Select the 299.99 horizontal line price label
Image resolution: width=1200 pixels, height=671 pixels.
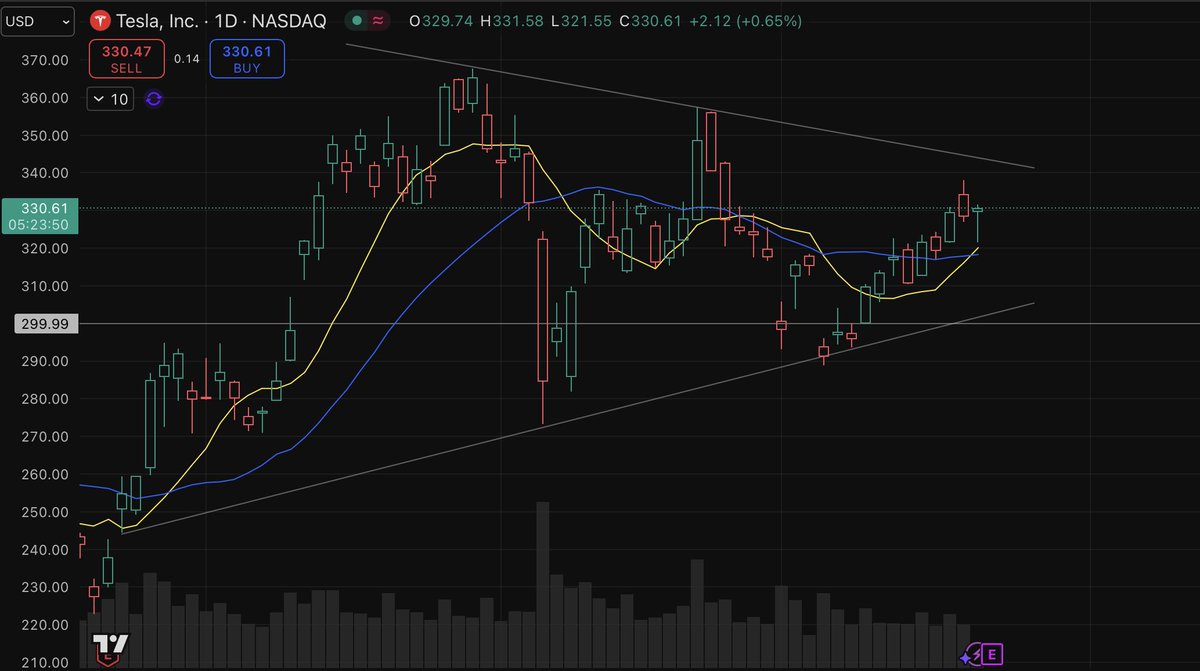(48, 324)
